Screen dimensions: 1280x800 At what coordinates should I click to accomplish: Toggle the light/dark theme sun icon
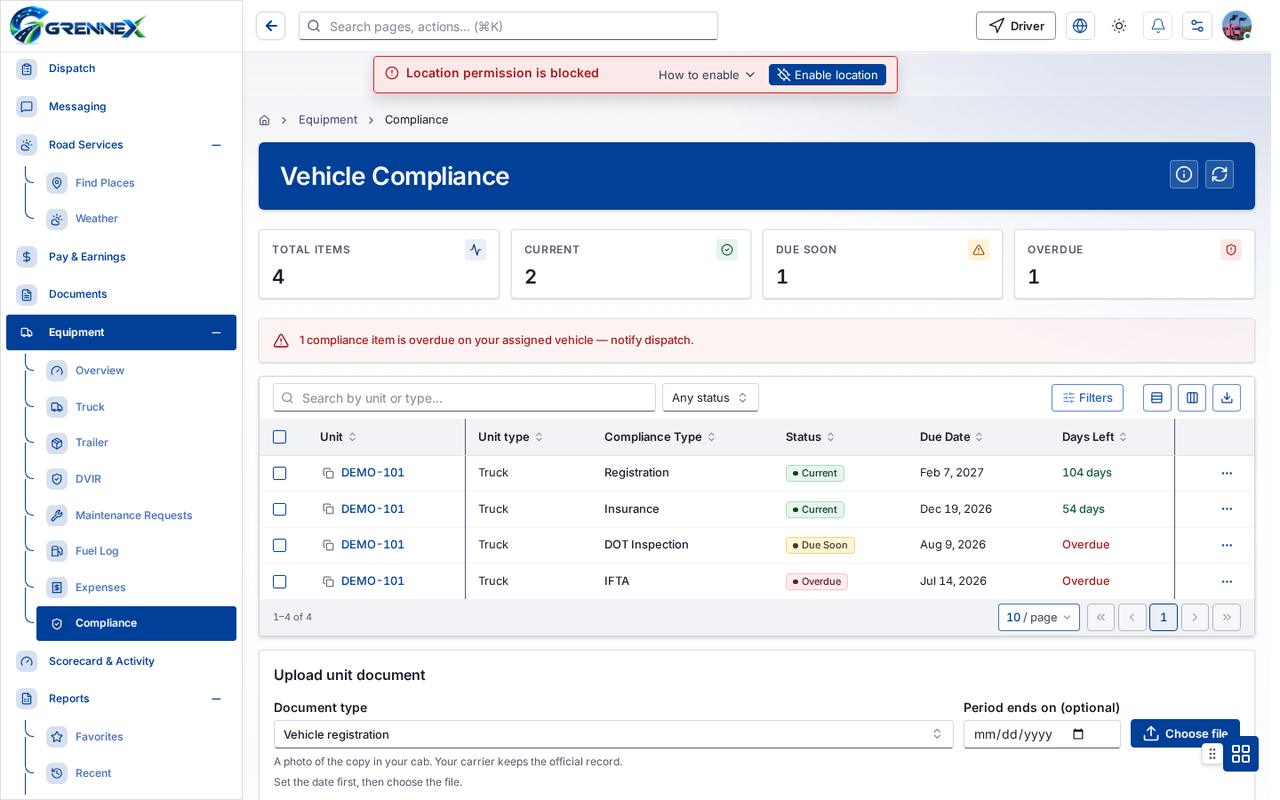(1119, 26)
